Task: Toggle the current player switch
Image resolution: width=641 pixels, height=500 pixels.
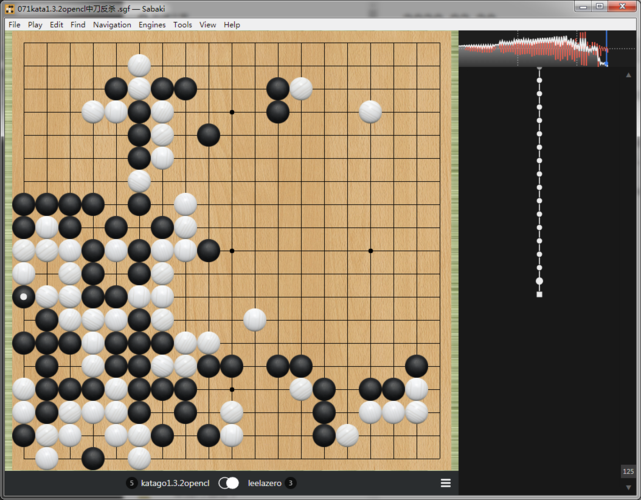Action: pos(229,483)
